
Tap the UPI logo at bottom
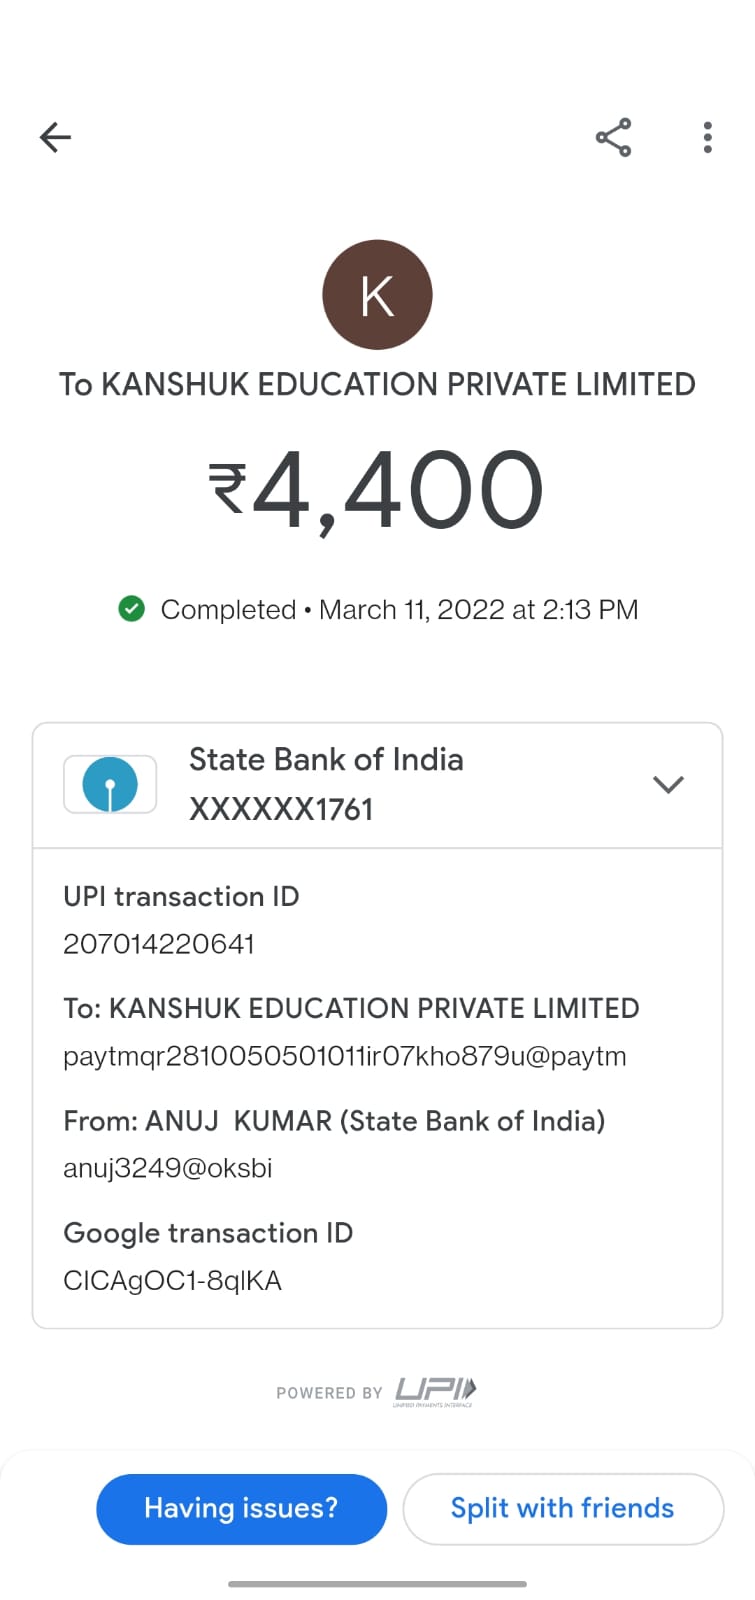[435, 1390]
